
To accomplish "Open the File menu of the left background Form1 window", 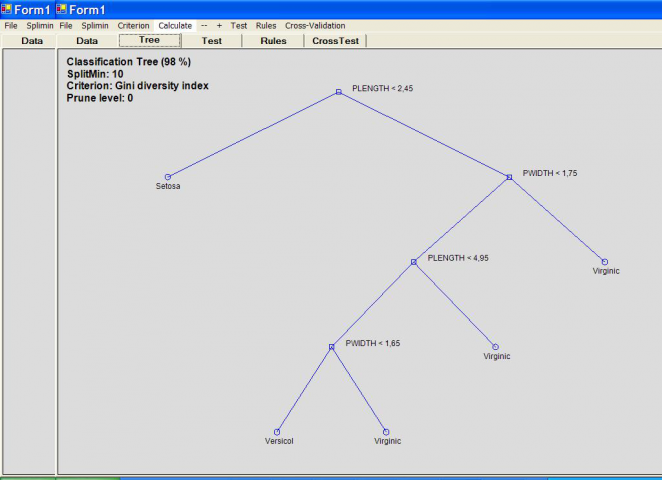I will [x=11, y=26].
